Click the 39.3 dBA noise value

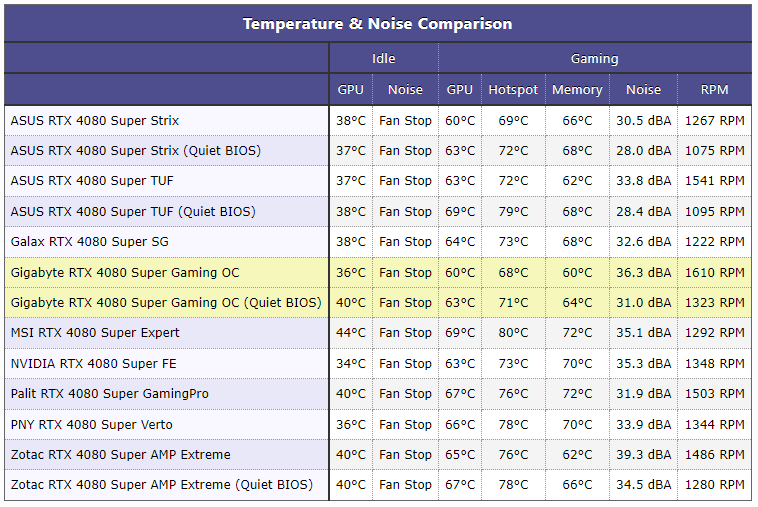(x=643, y=455)
